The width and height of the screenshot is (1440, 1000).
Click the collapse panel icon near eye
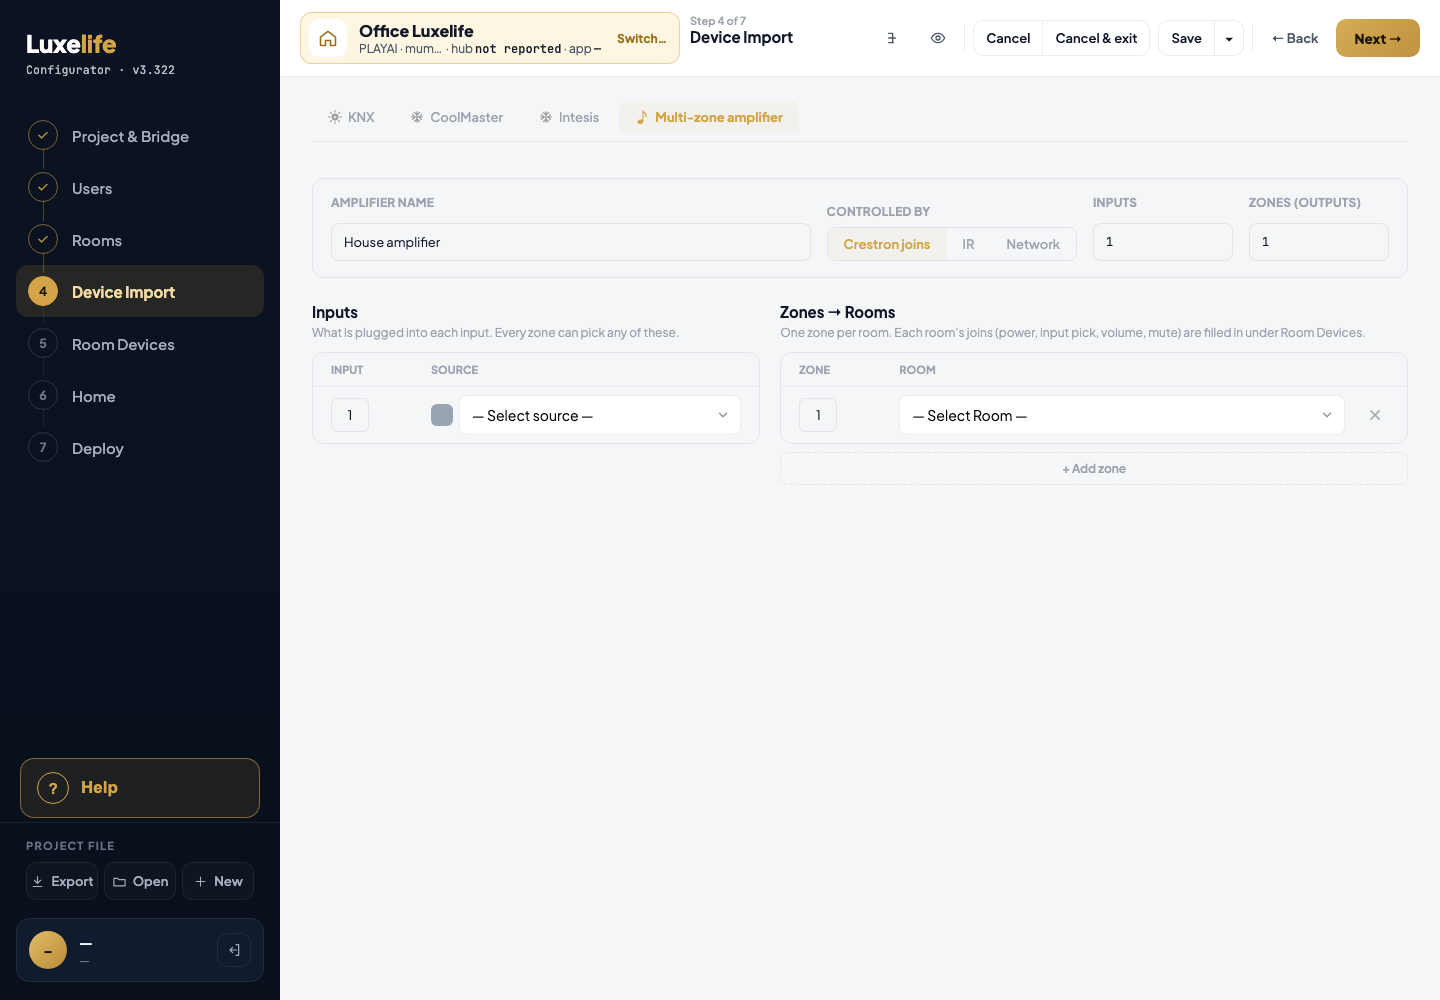tap(891, 38)
